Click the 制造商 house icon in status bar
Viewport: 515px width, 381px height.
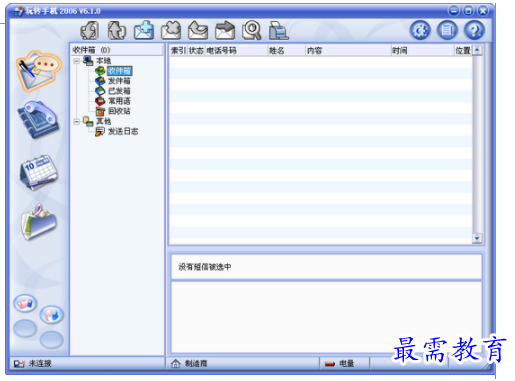pos(176,364)
